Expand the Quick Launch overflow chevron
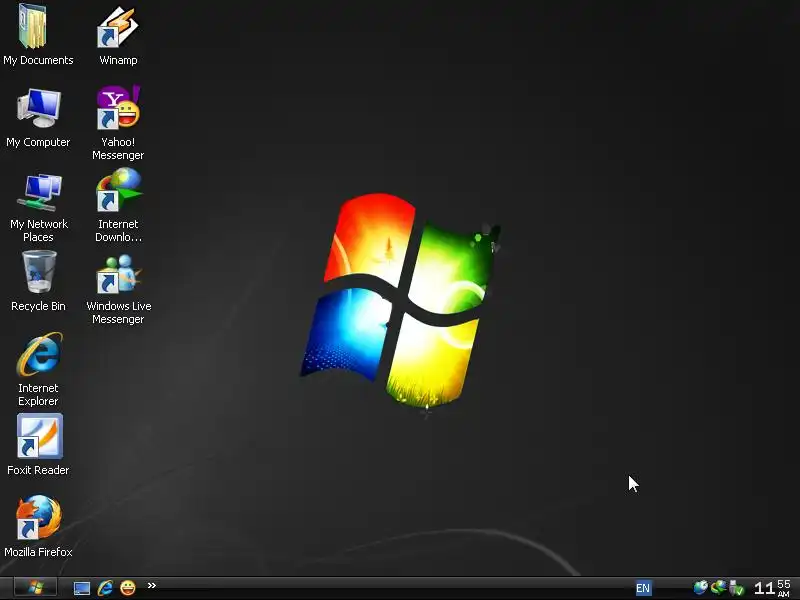This screenshot has height=600, width=800. pyautogui.click(x=152, y=585)
